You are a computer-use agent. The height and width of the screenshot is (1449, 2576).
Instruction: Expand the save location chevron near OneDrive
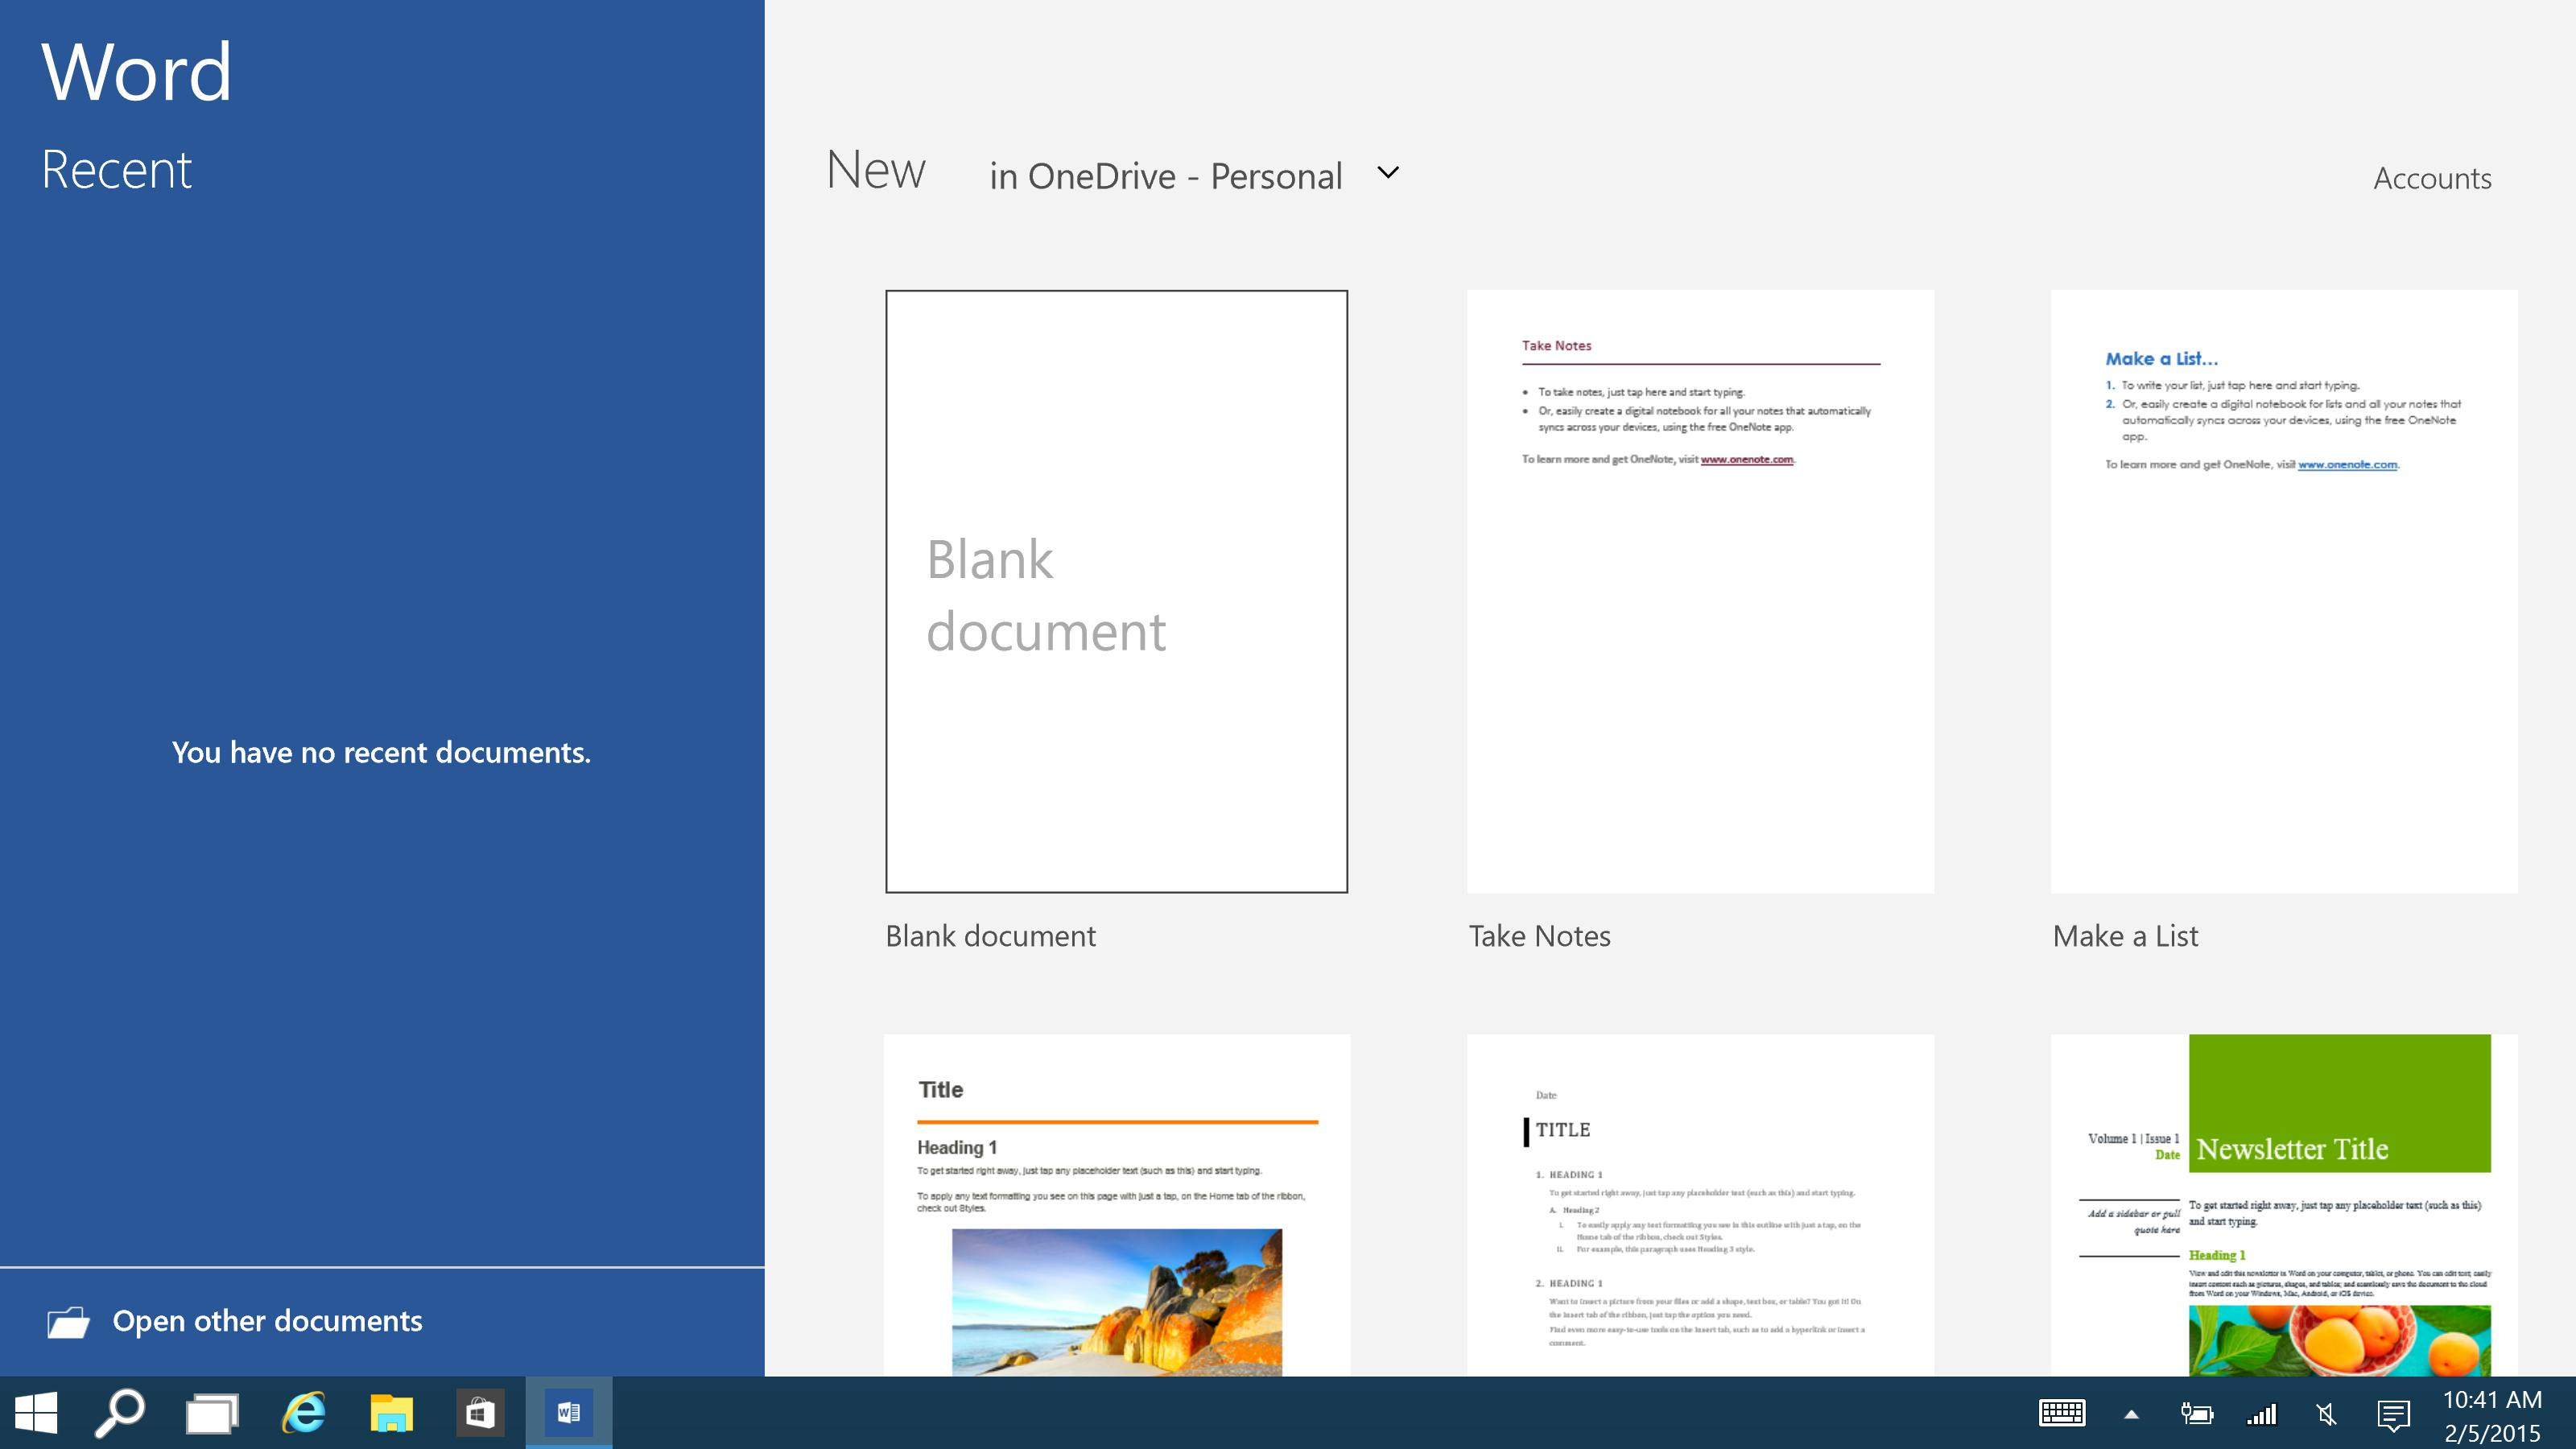pyautogui.click(x=1388, y=173)
